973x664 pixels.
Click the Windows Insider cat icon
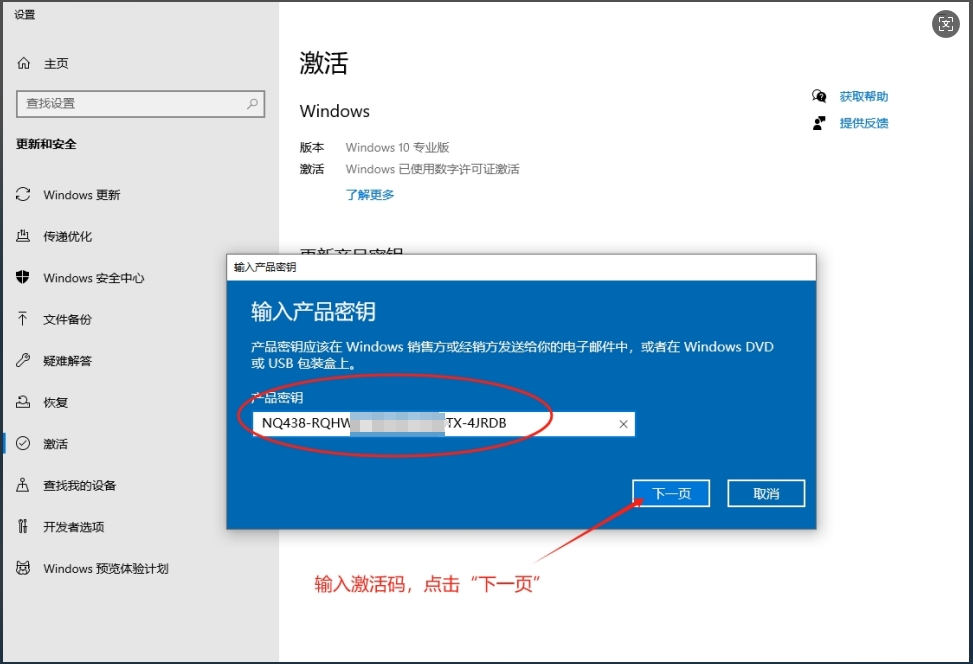coord(23,568)
